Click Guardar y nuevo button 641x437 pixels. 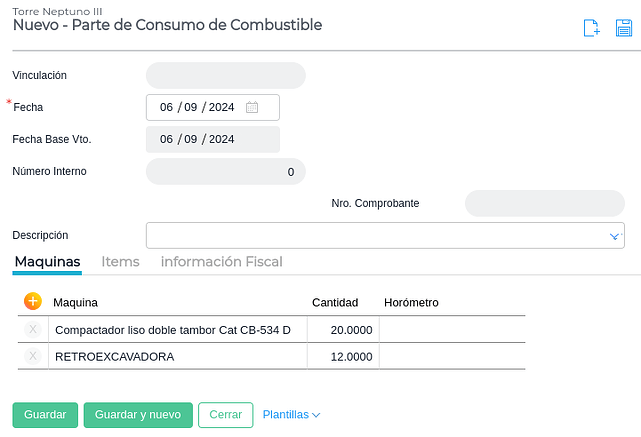(136, 415)
